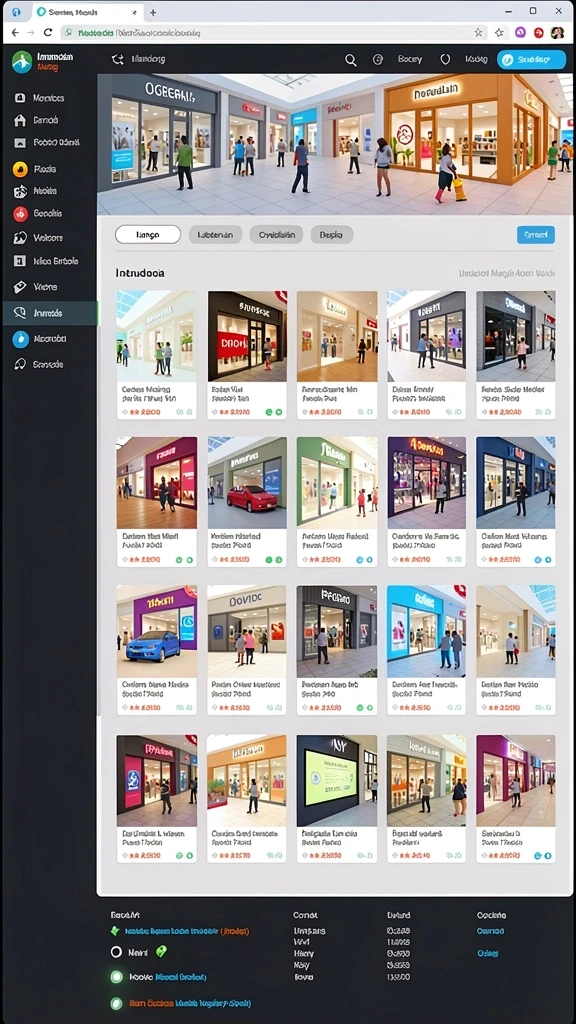The width and height of the screenshot is (576, 1024).
Task: Open the blue circle icon sidebar item
Action: pos(20,339)
